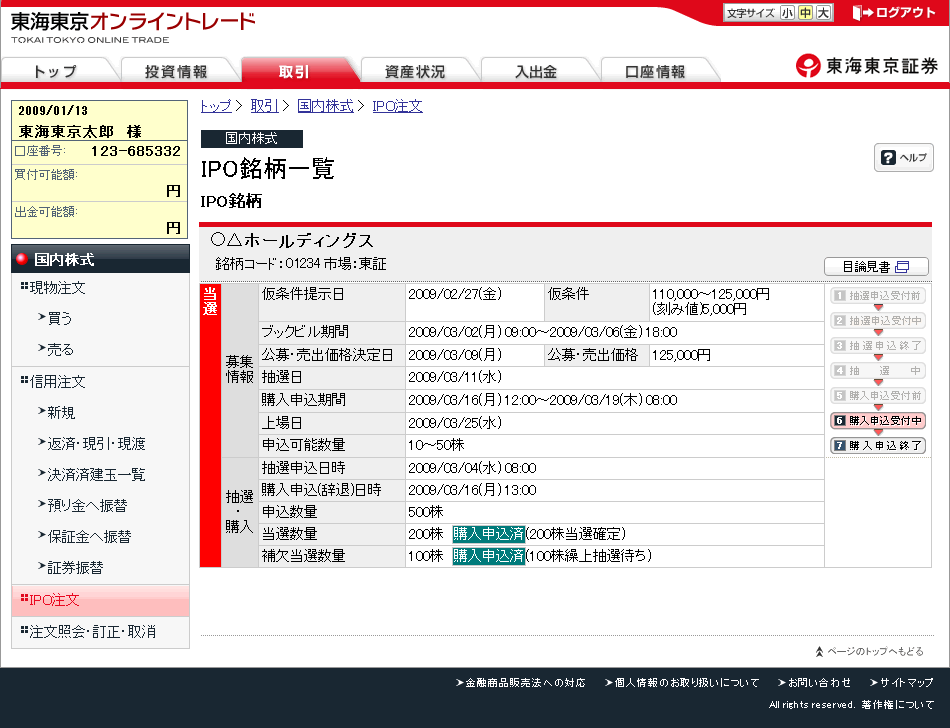
Task: Click 申込数量 value 500株
Action: (x=426, y=512)
